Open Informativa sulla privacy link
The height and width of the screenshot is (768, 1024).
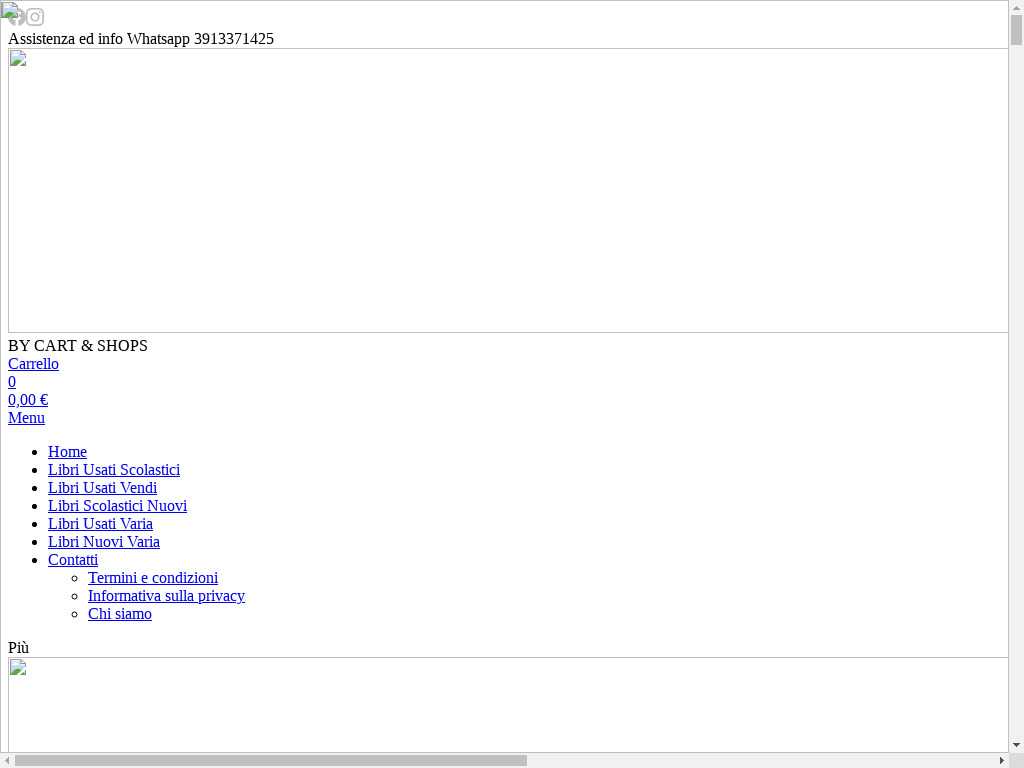coord(167,596)
